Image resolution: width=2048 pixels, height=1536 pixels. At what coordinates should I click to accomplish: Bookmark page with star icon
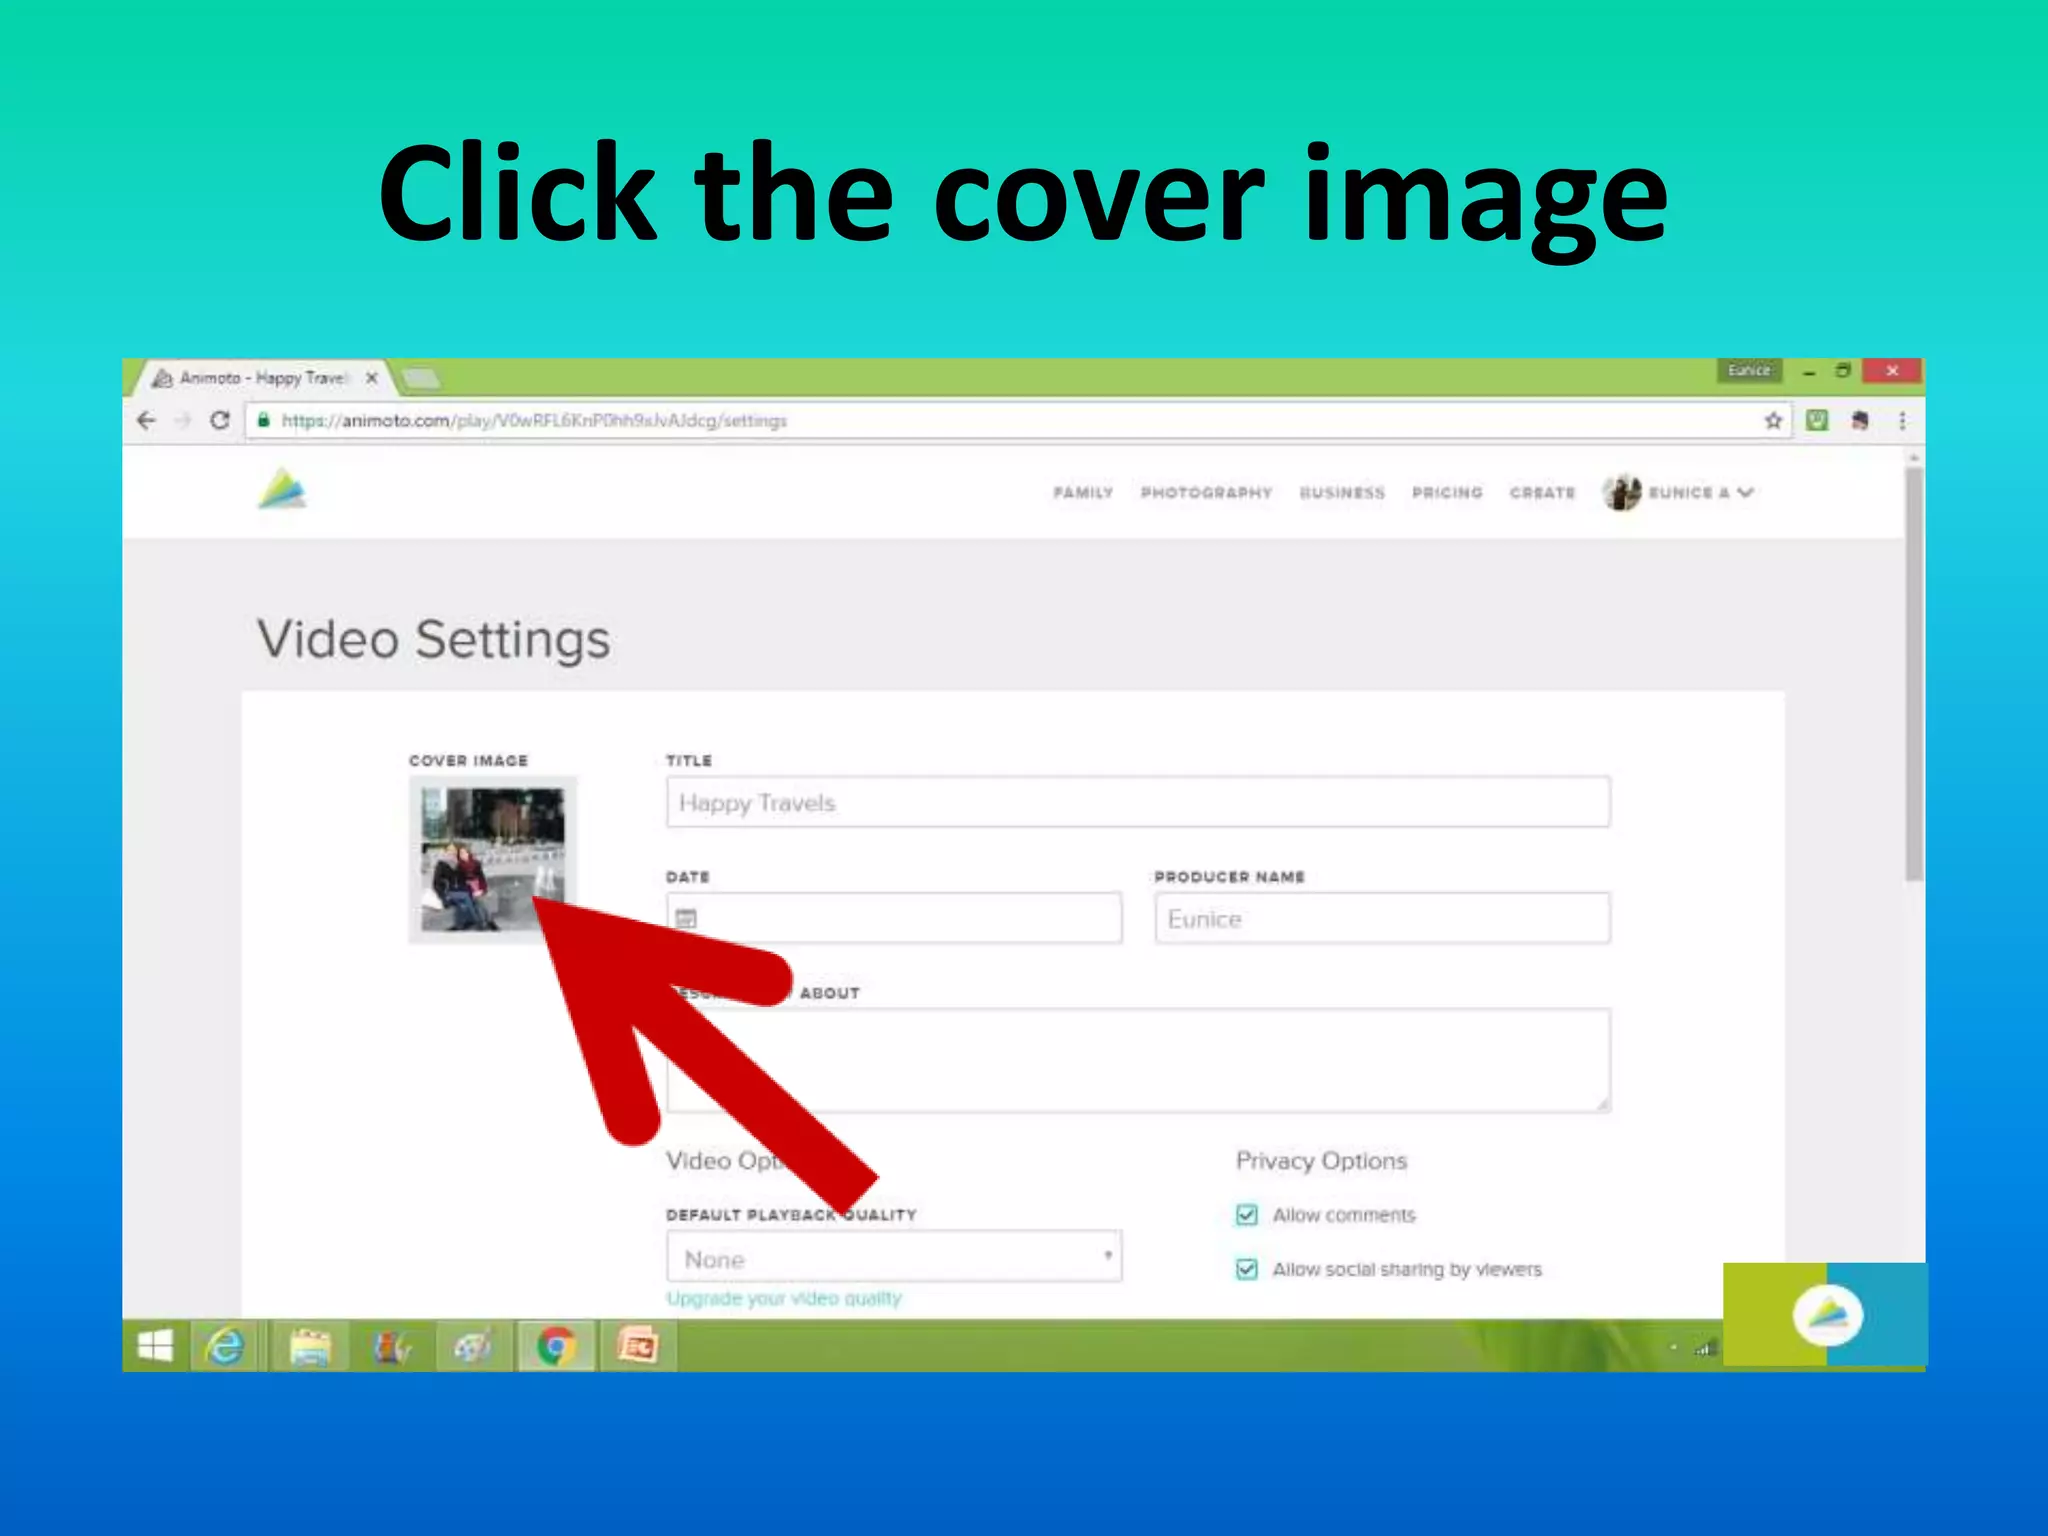(x=1773, y=421)
